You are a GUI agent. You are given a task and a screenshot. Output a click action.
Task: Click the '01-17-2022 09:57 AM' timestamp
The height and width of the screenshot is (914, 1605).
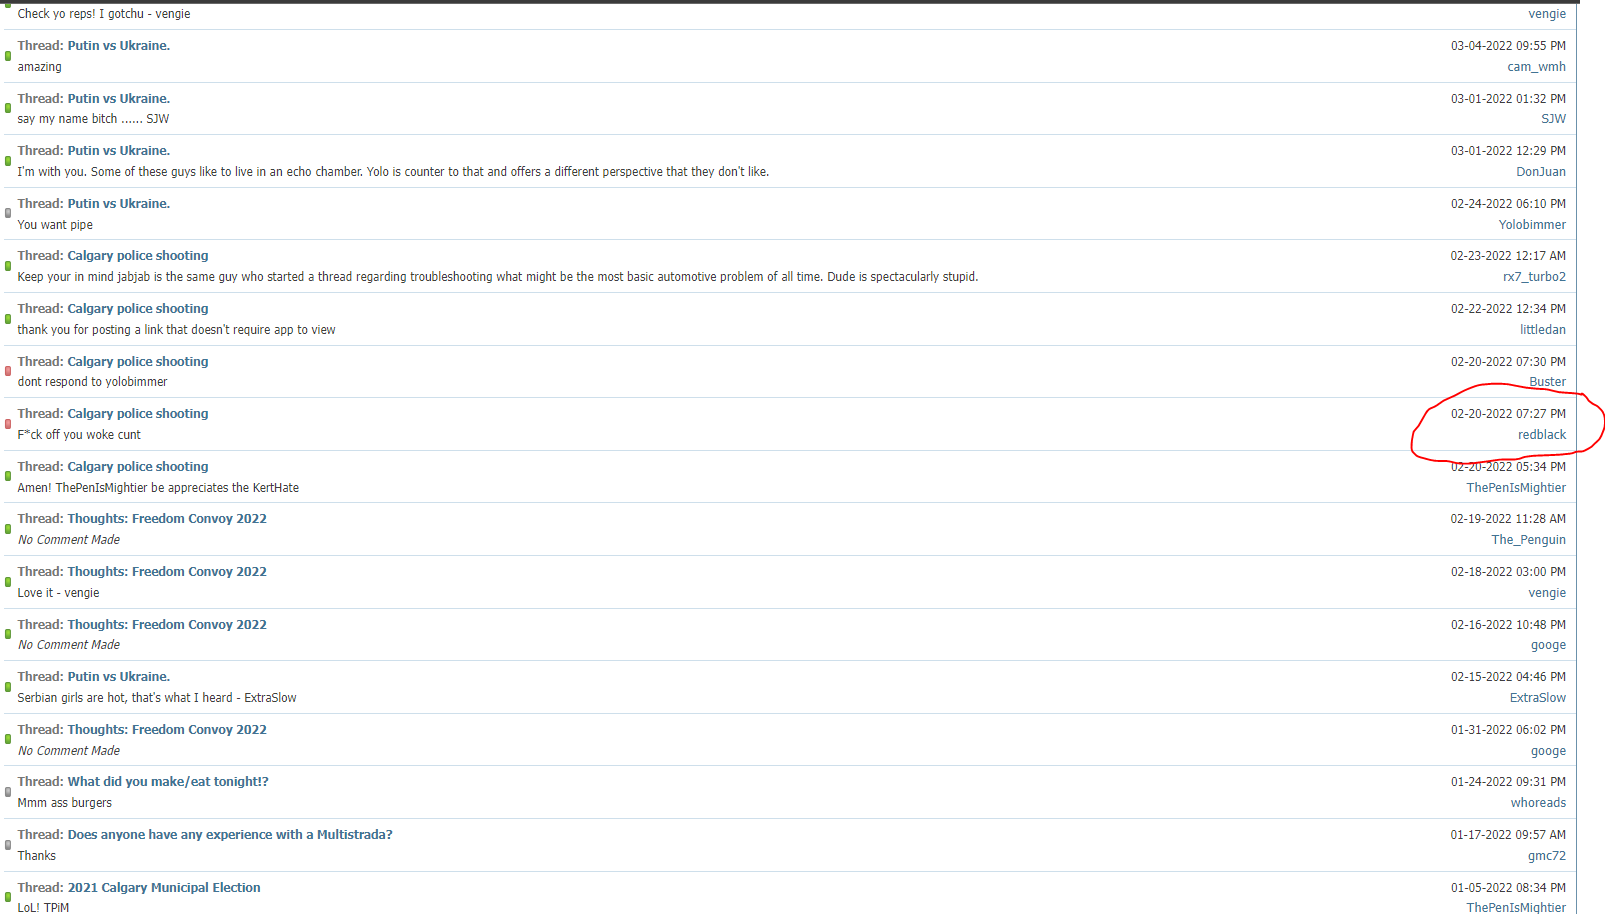point(1509,835)
